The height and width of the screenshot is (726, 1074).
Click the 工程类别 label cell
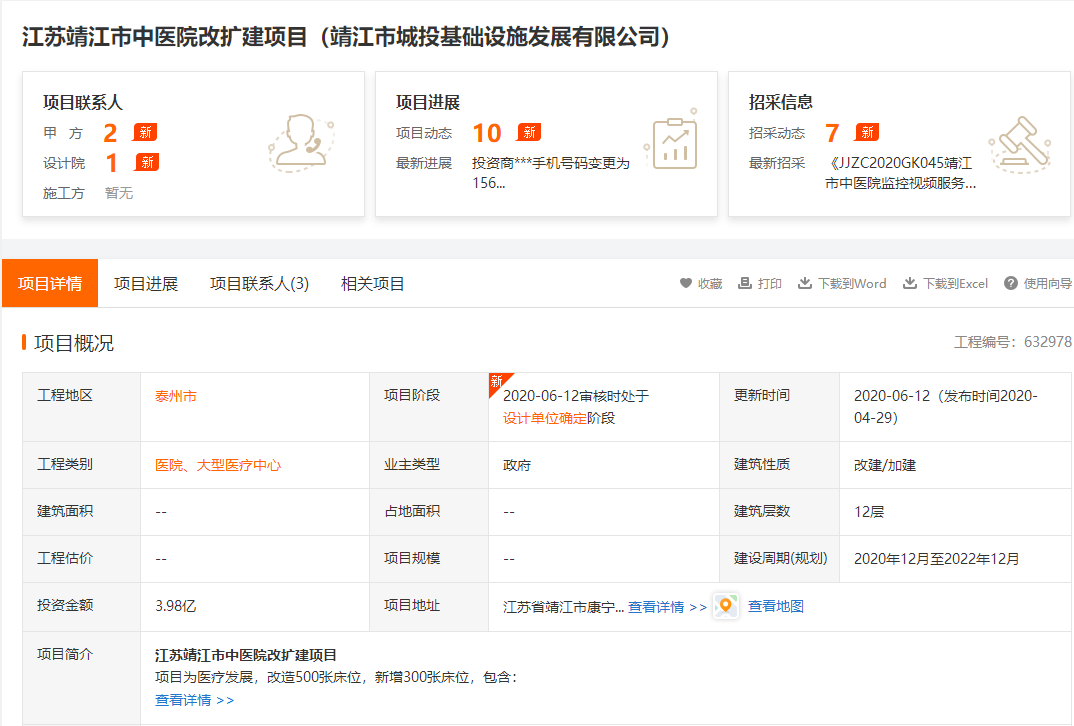(x=82, y=465)
